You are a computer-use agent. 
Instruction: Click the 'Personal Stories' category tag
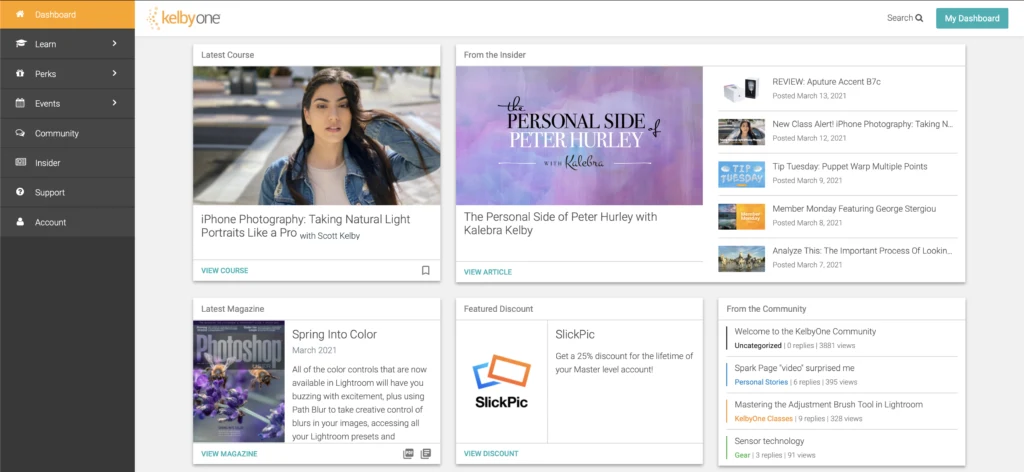[x=761, y=382]
